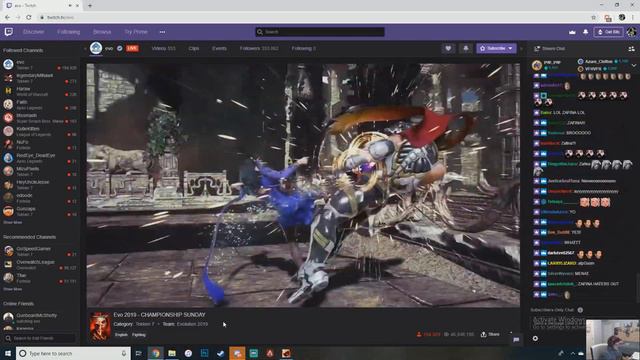Go to Browse in top navigation
Image resolution: width=640 pixels, height=360 pixels.
(102, 32)
